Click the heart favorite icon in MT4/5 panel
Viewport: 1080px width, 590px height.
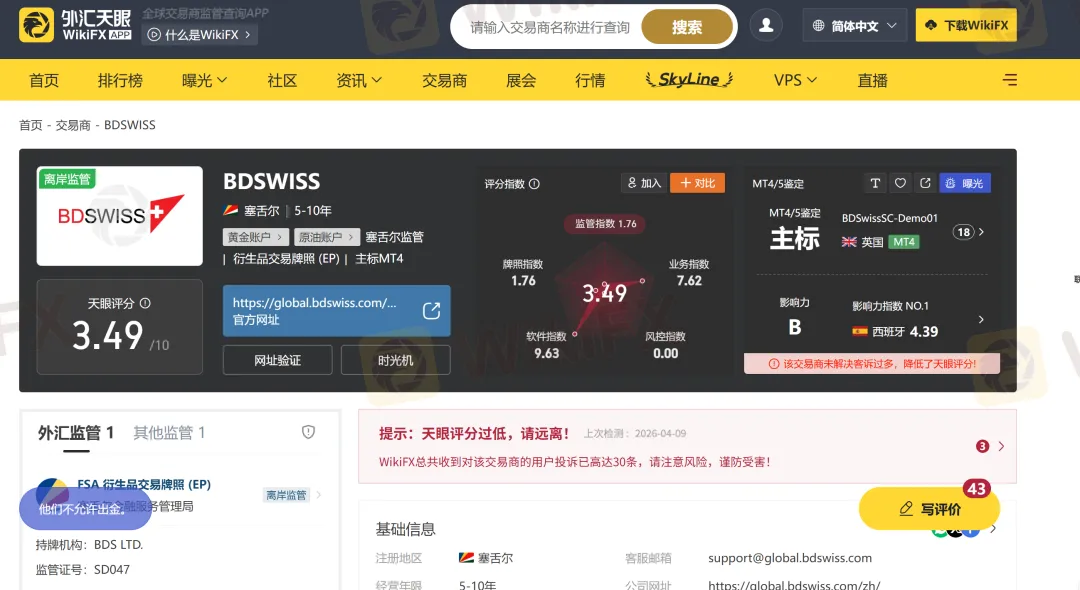point(900,183)
